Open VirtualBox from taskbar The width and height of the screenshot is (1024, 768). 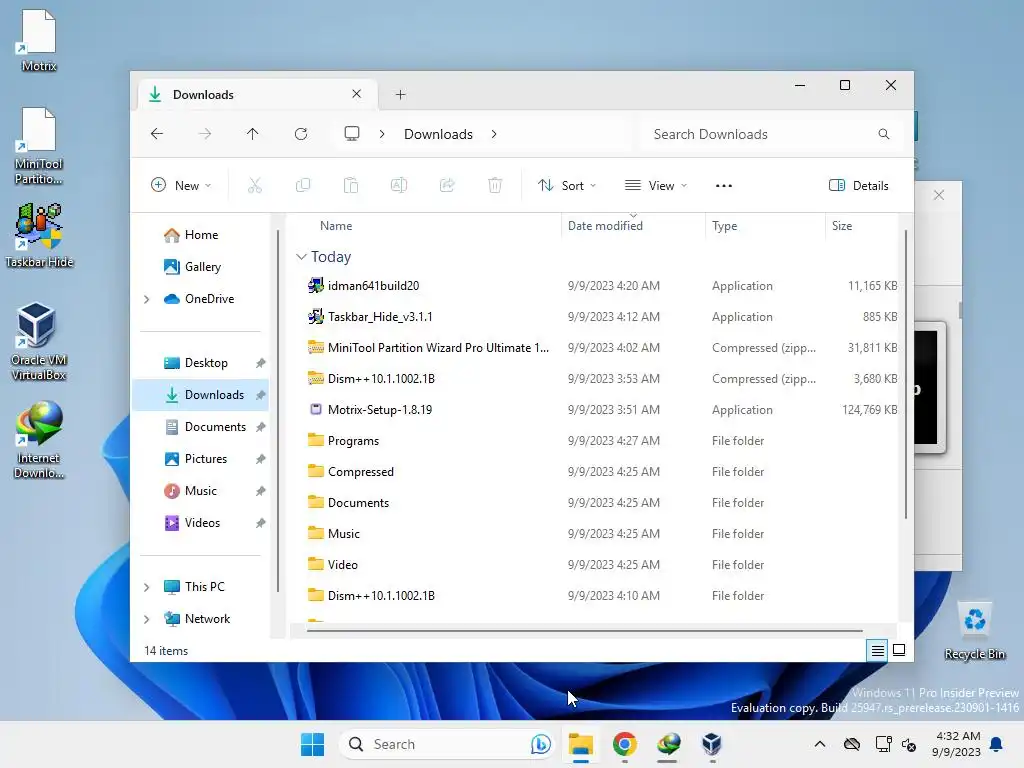tap(712, 744)
